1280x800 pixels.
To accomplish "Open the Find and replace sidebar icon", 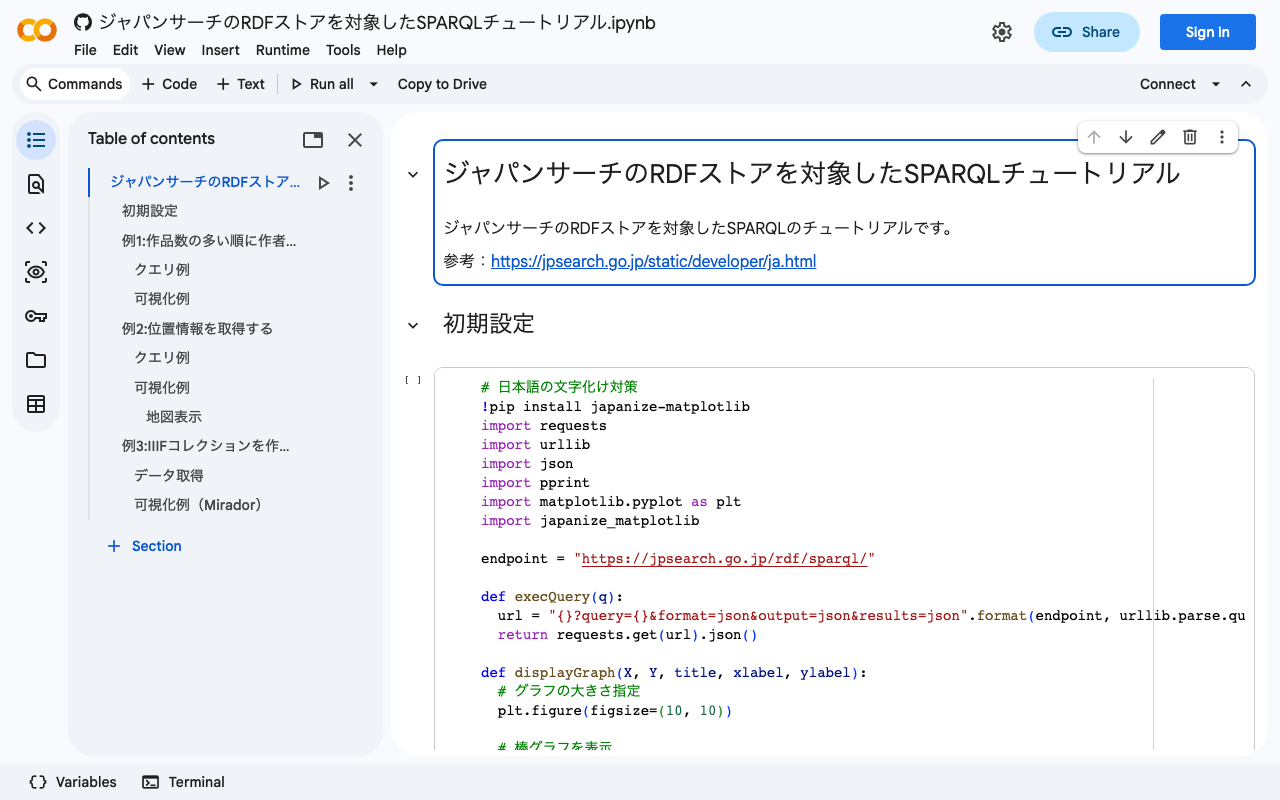I will 35,184.
